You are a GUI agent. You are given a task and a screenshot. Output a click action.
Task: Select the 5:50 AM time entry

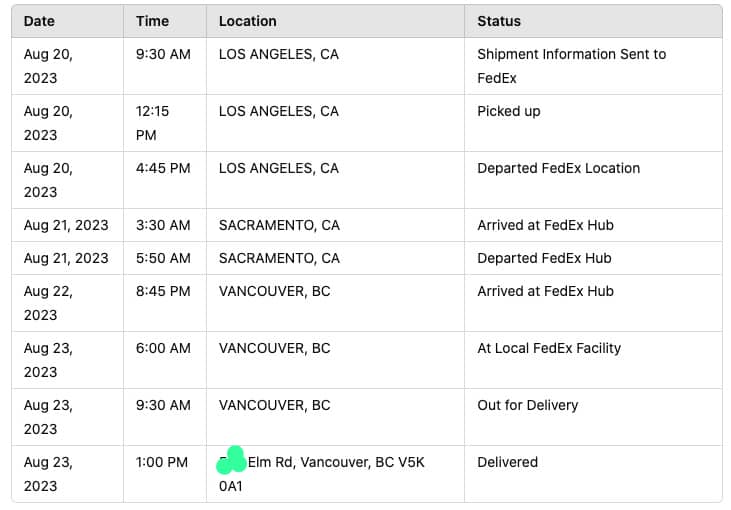point(163,258)
